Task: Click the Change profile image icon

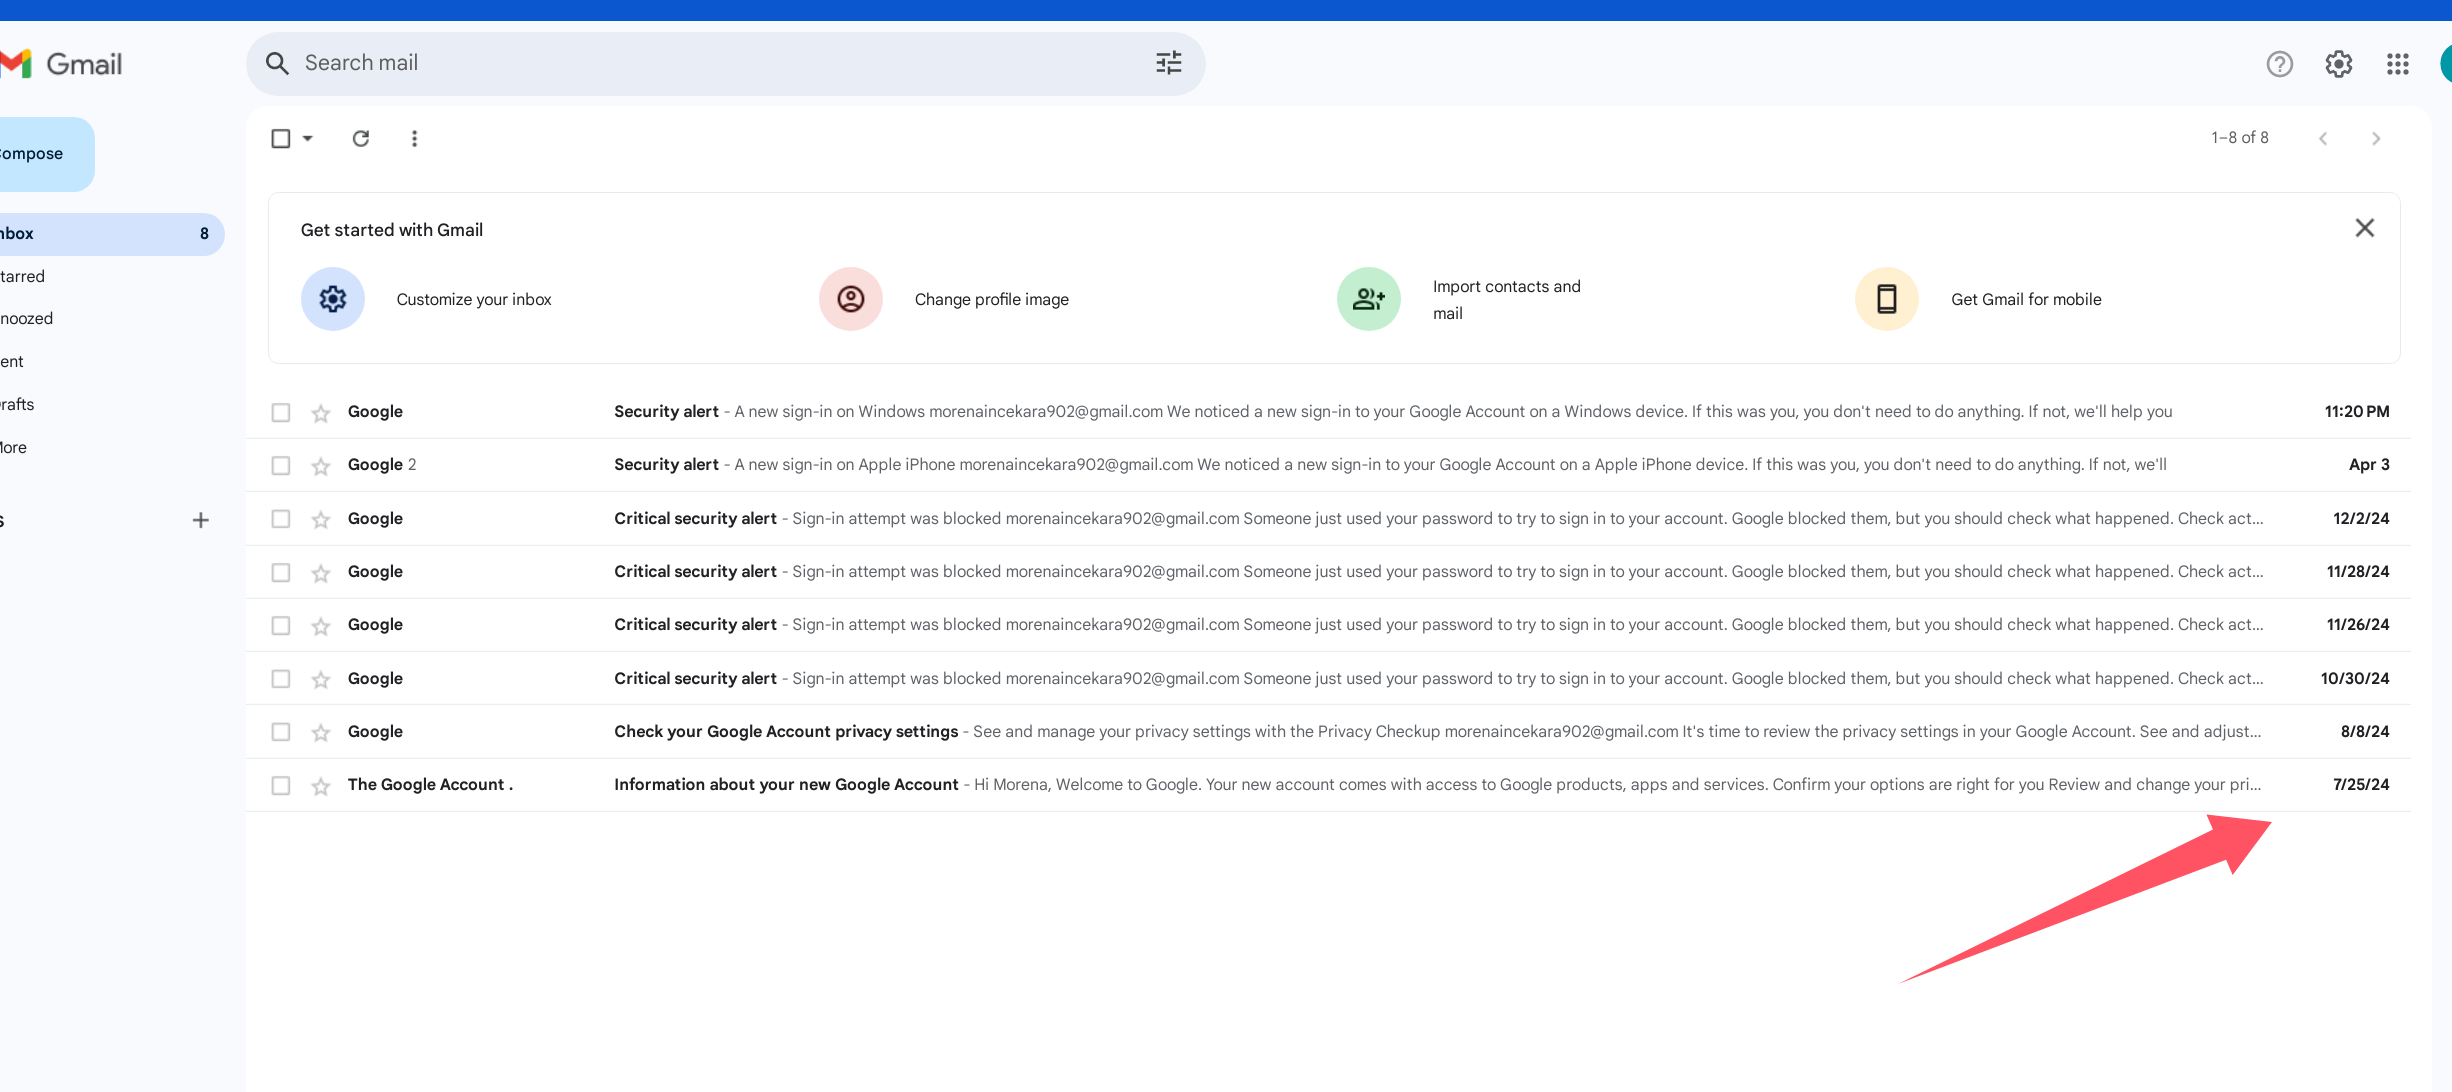Action: 851,299
